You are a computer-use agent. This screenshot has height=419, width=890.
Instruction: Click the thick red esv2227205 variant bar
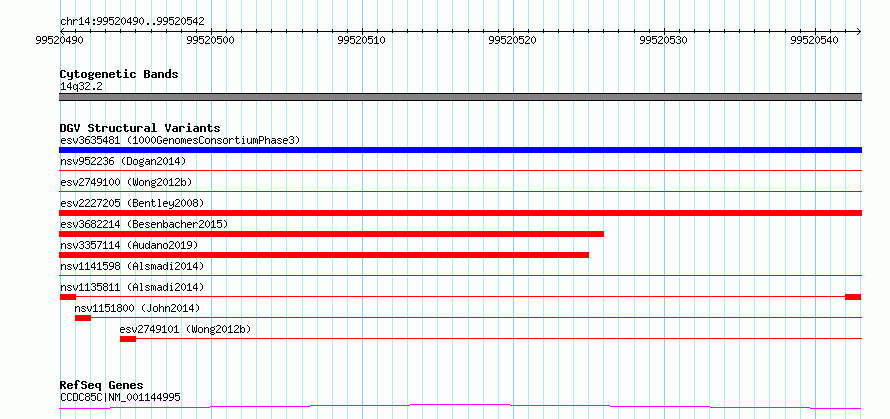click(x=460, y=213)
